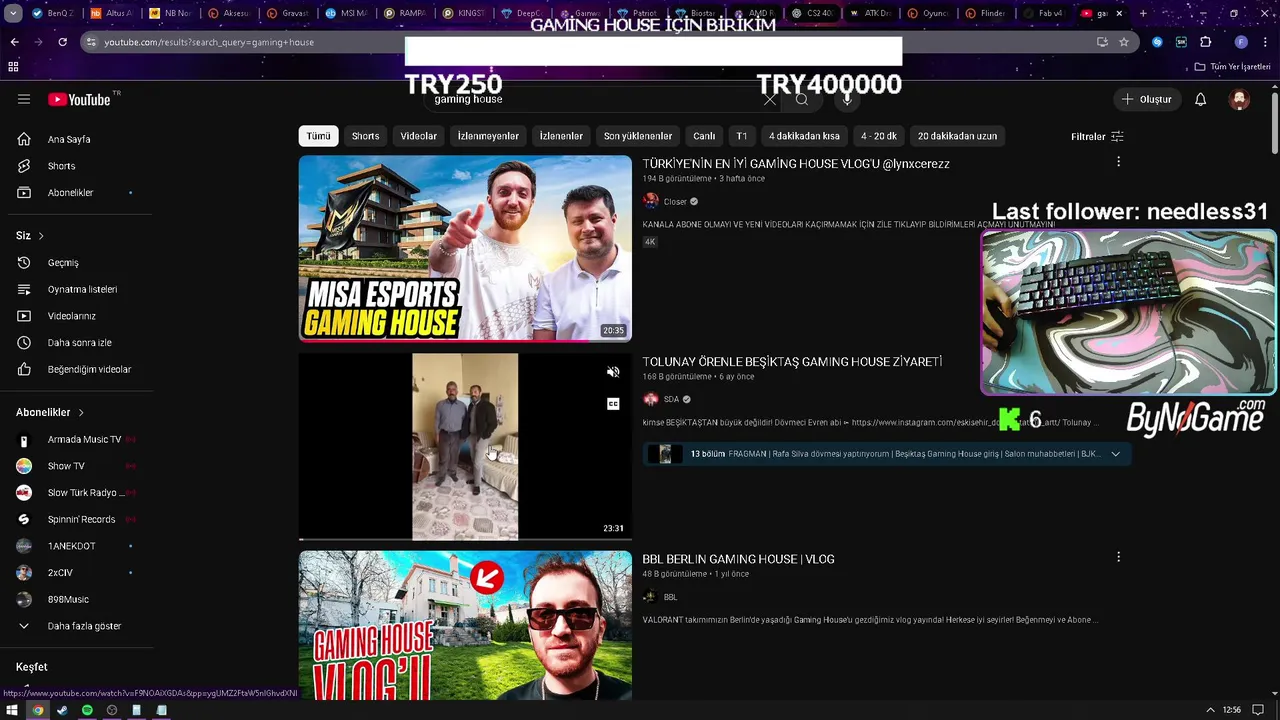
Task: Open more options for the Closer video
Action: pyautogui.click(x=1118, y=161)
